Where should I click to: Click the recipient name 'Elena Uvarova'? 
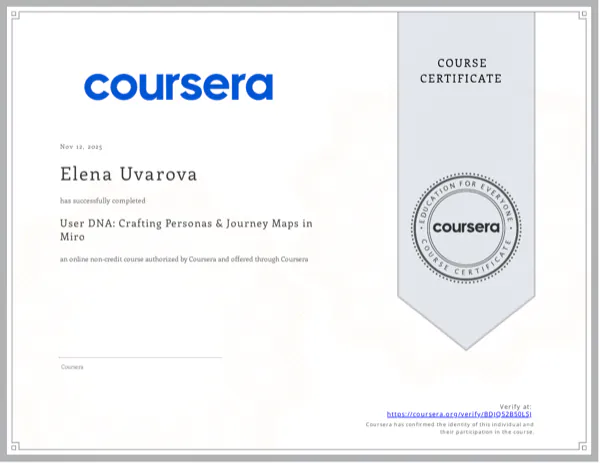pos(129,174)
